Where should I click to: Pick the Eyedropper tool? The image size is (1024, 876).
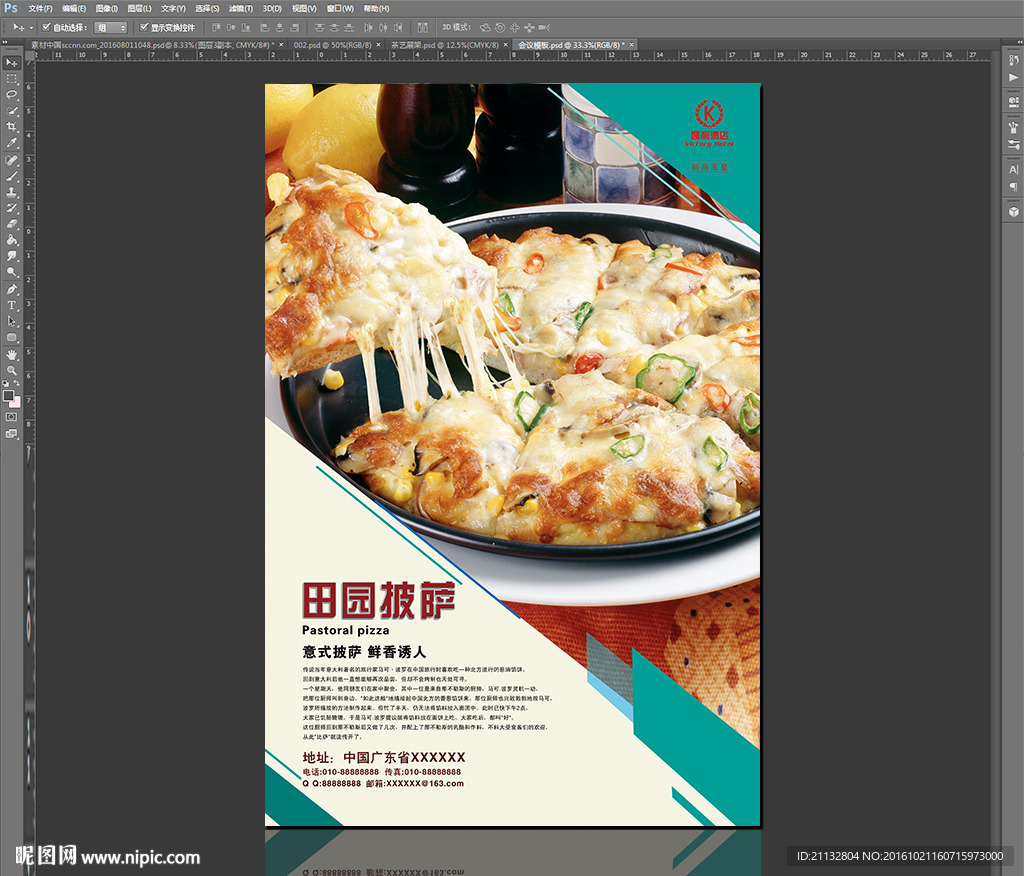click(12, 143)
